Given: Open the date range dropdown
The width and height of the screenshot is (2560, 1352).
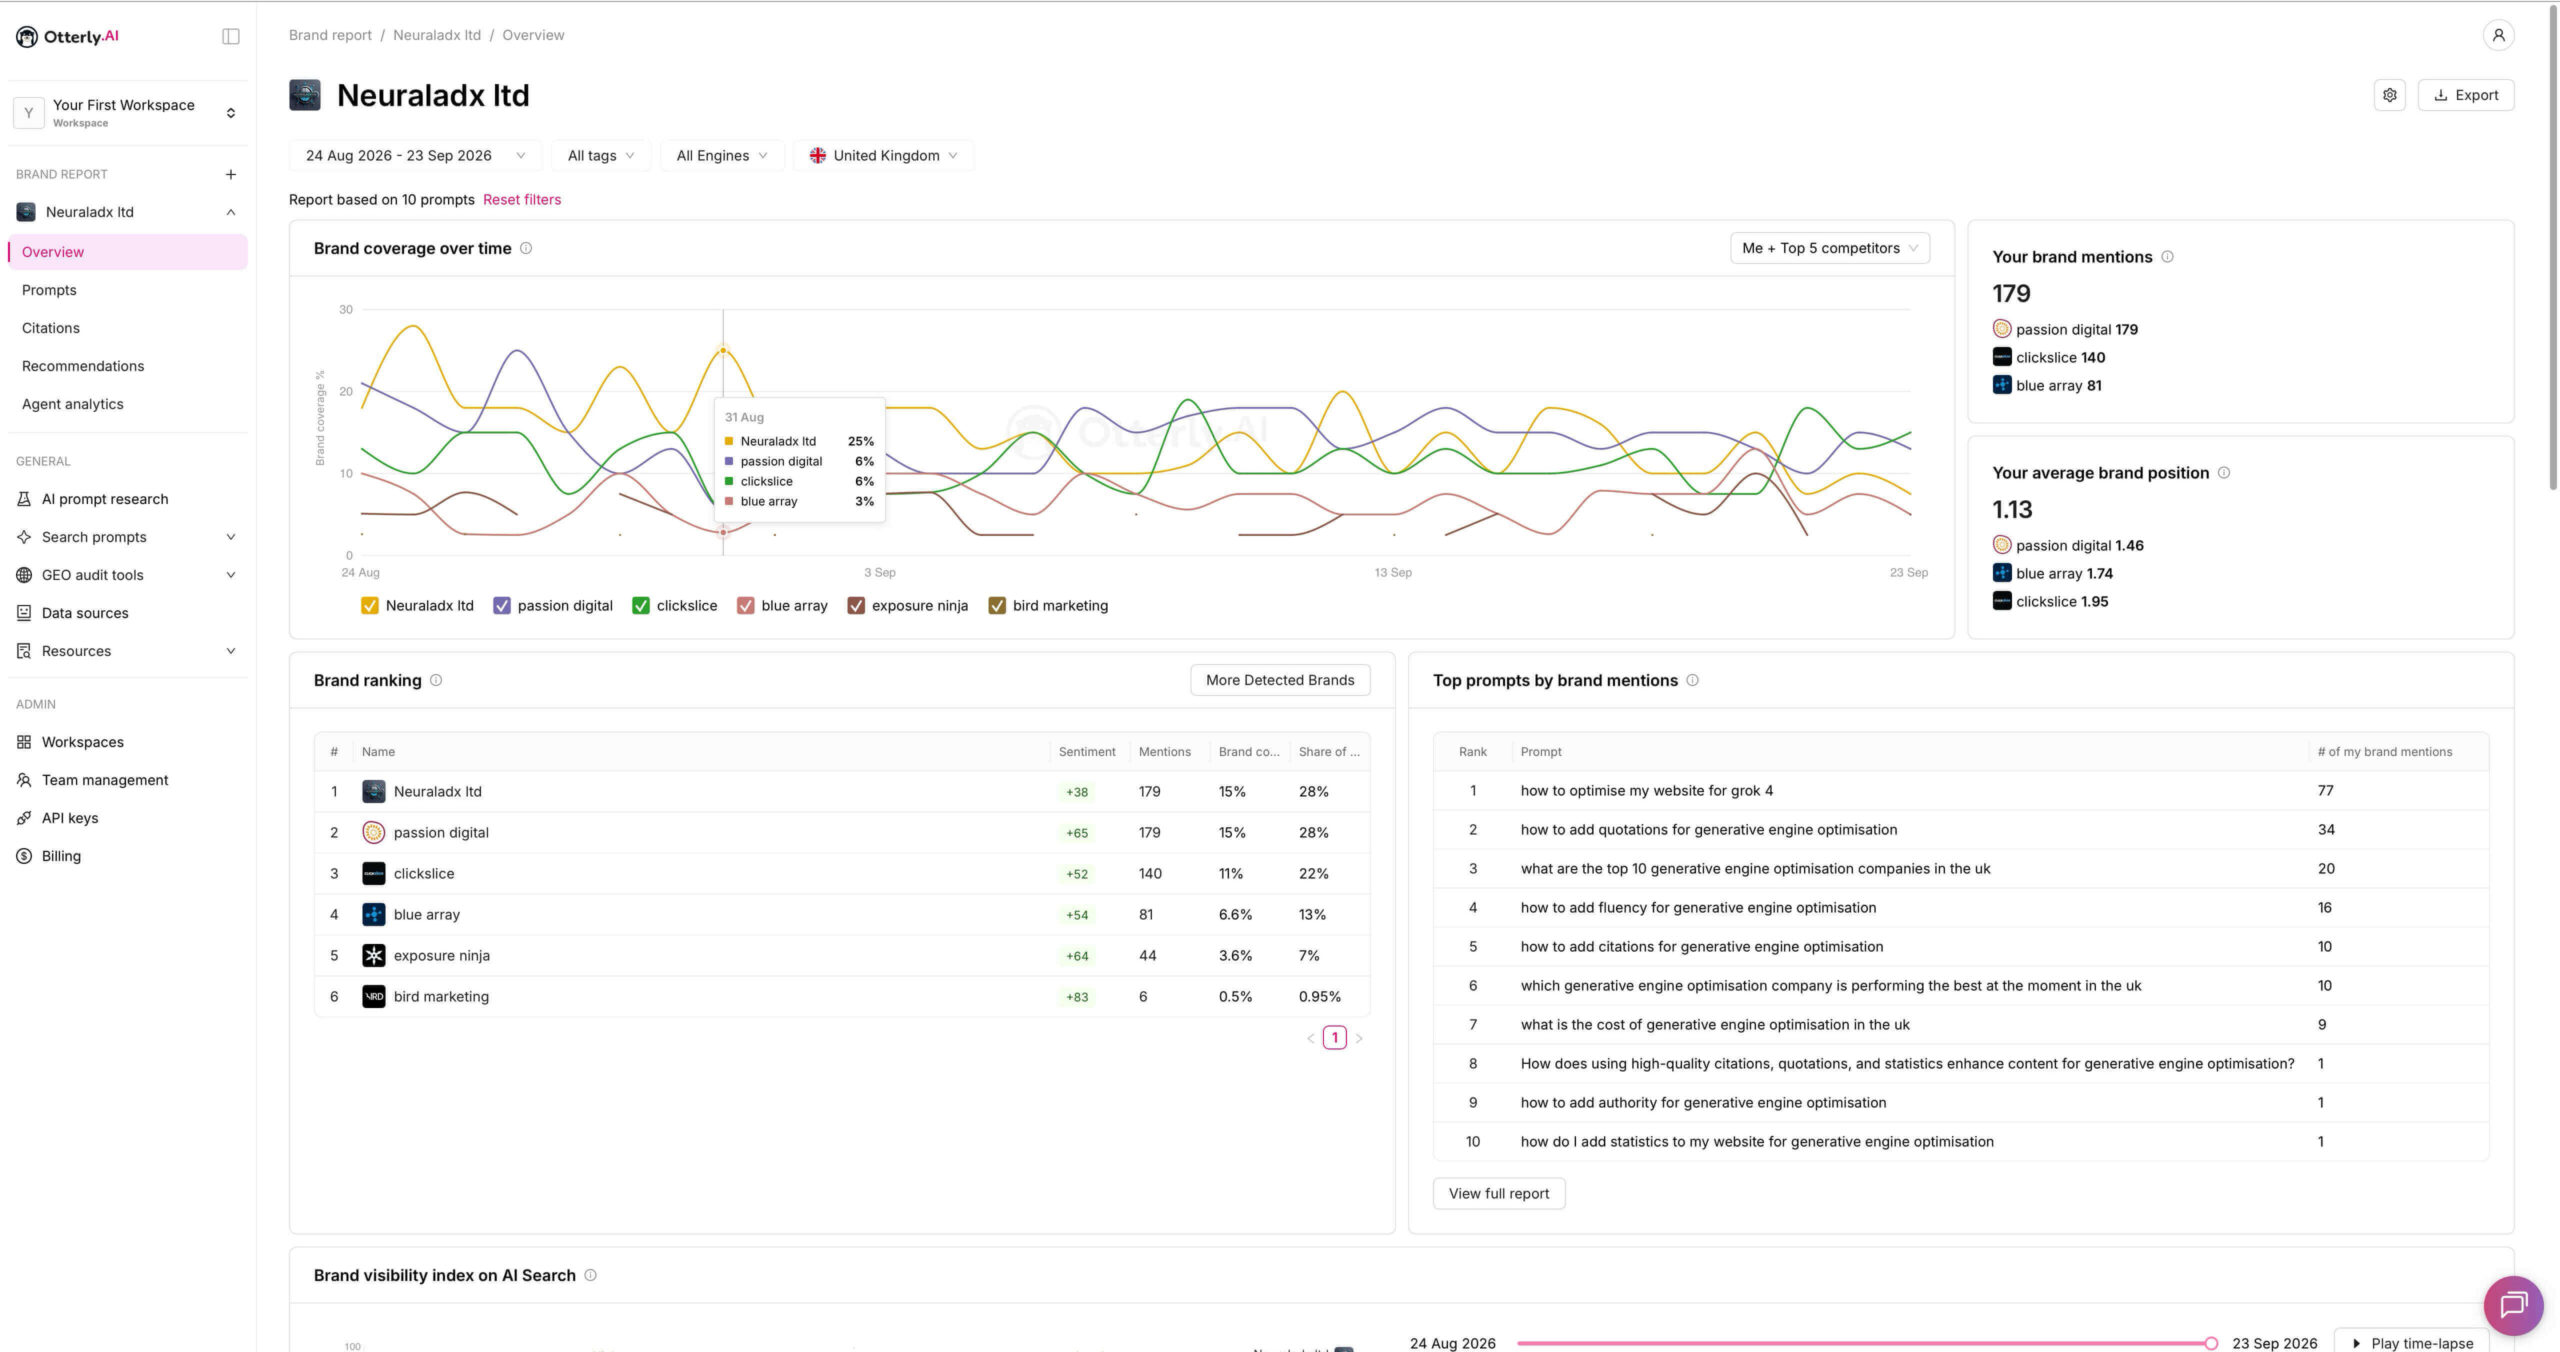Looking at the screenshot, I should [415, 155].
